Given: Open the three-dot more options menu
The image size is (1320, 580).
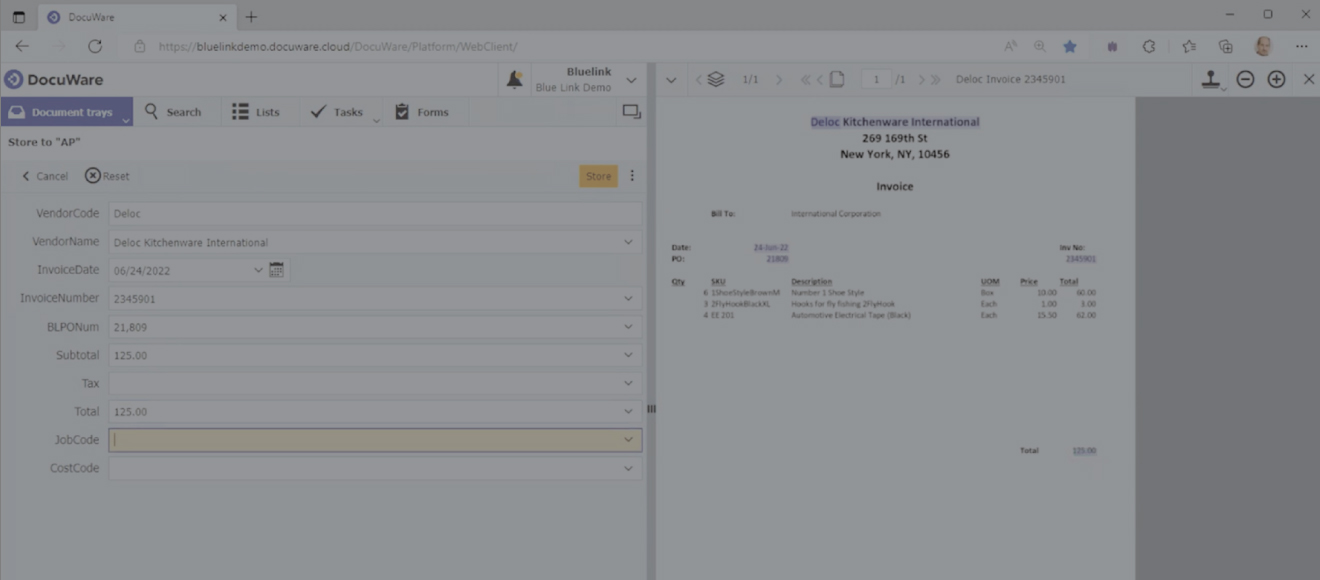Looking at the screenshot, I should coord(632,176).
